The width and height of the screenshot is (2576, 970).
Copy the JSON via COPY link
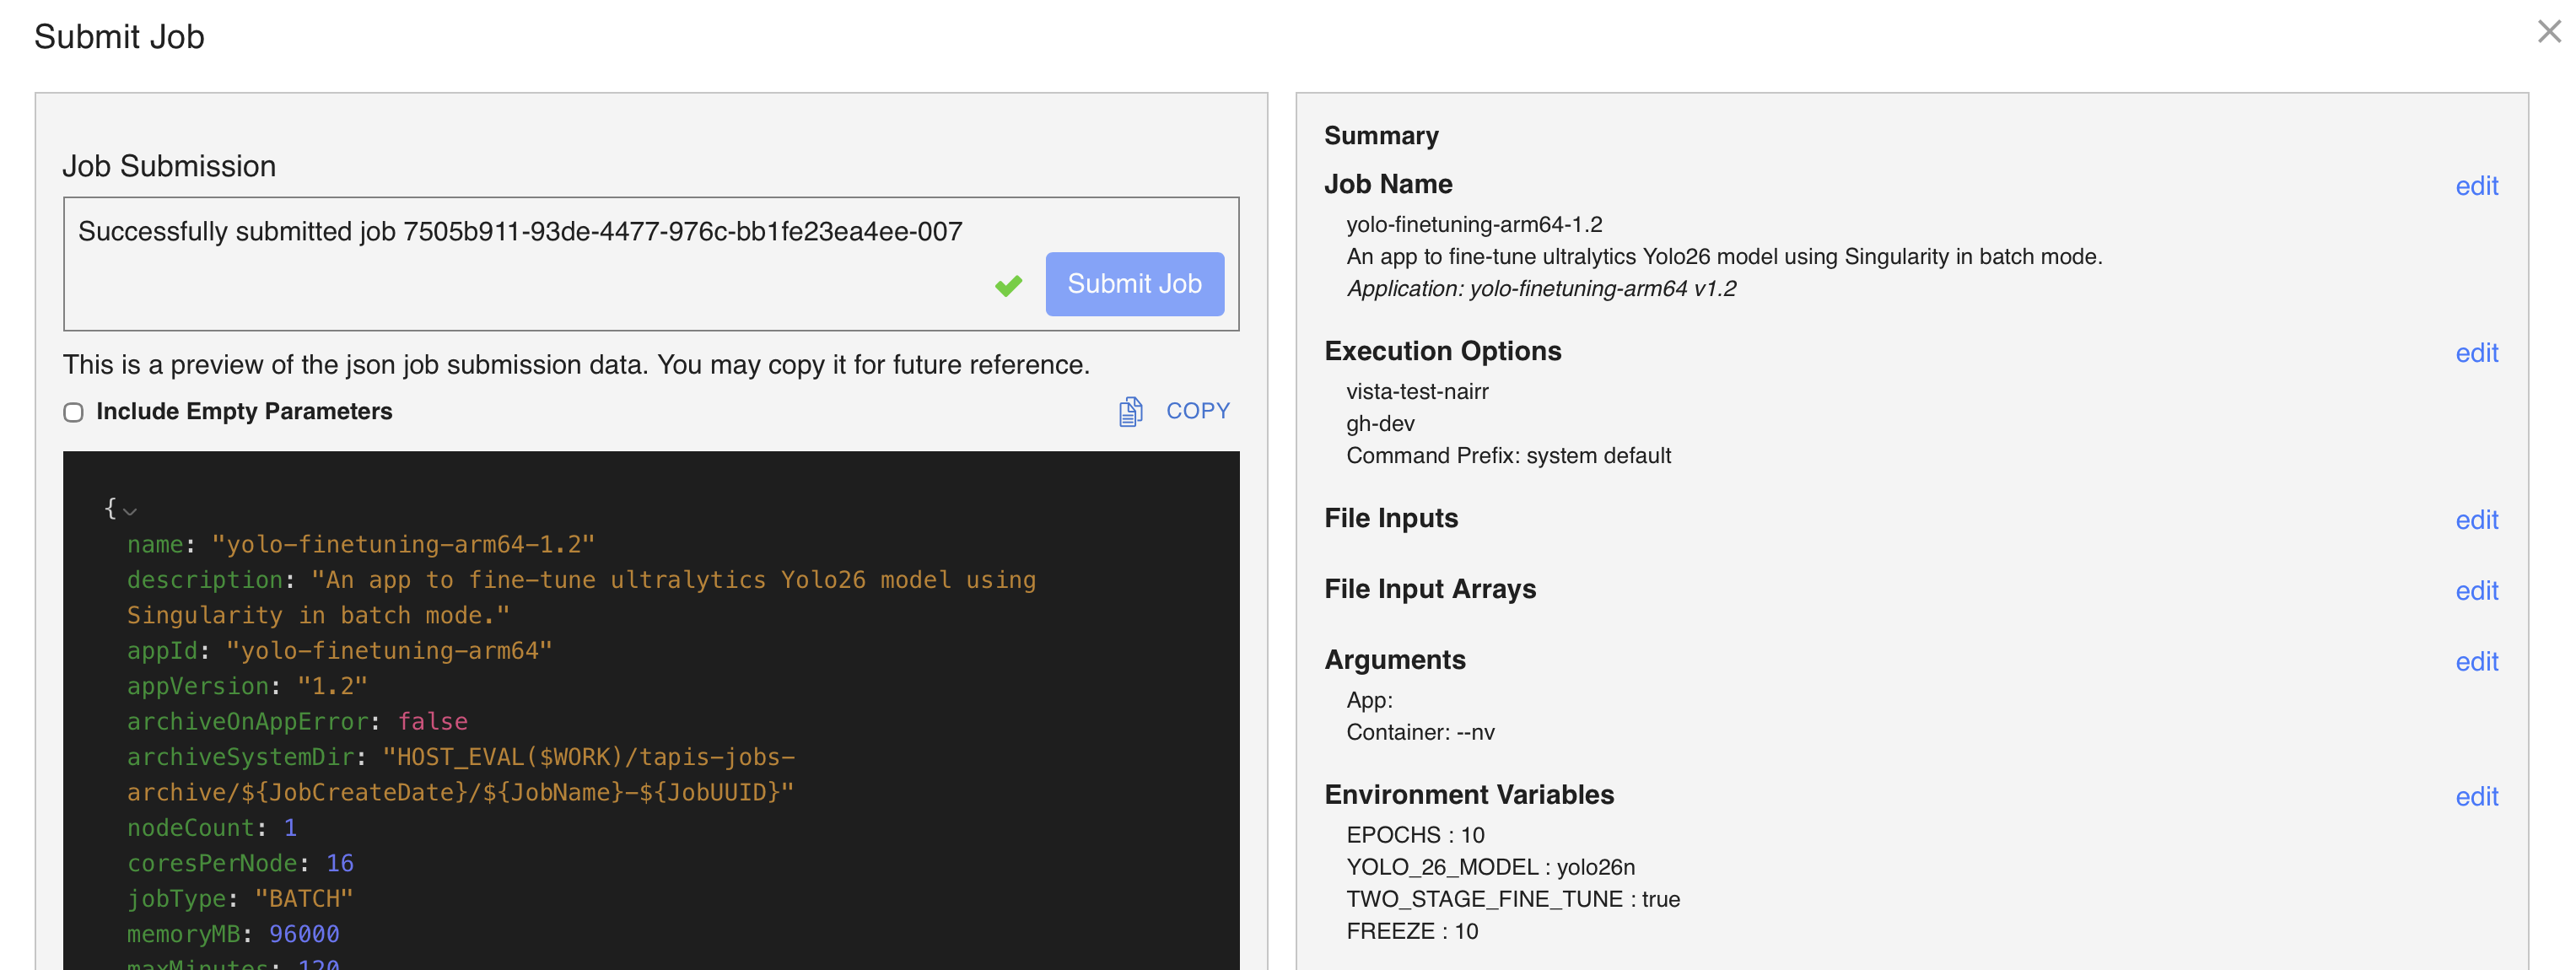point(1197,411)
